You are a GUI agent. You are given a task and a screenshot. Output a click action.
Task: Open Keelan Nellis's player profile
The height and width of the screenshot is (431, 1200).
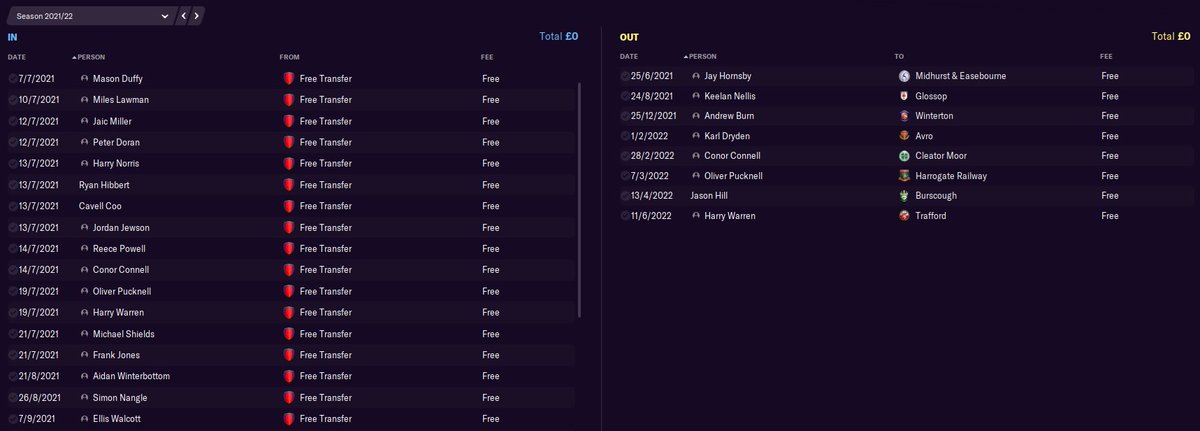(x=730, y=96)
